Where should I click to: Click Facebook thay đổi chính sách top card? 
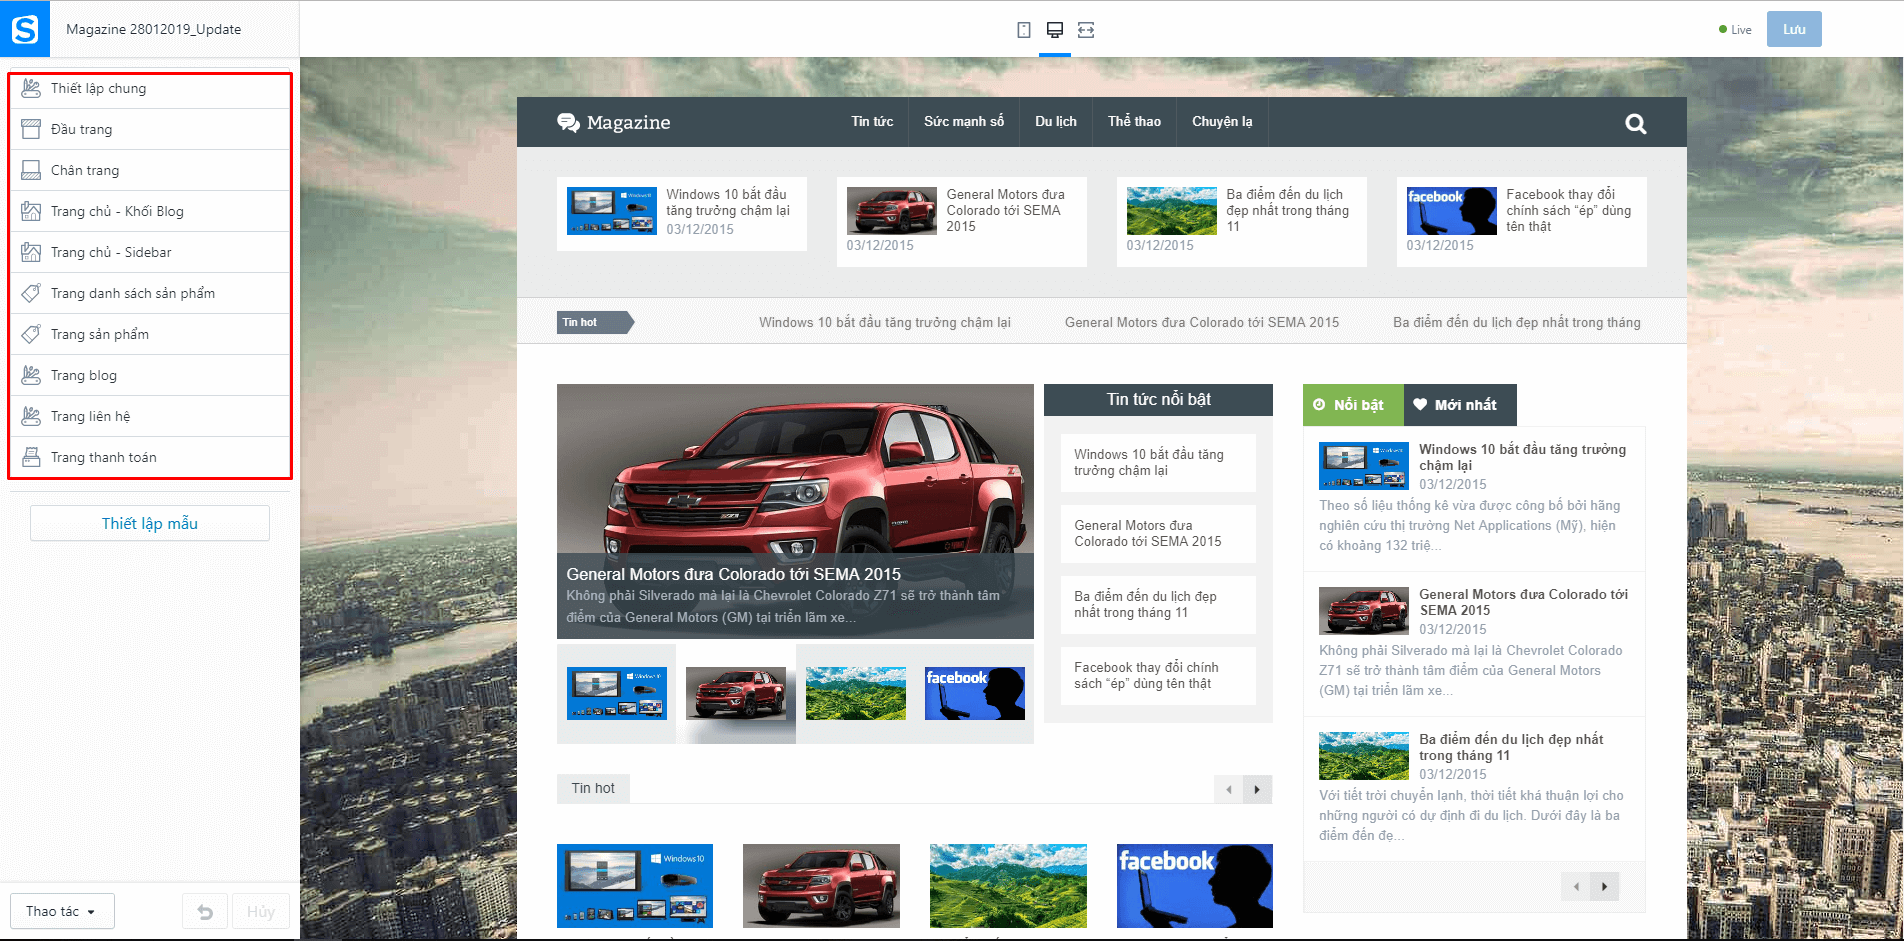click(1521, 222)
